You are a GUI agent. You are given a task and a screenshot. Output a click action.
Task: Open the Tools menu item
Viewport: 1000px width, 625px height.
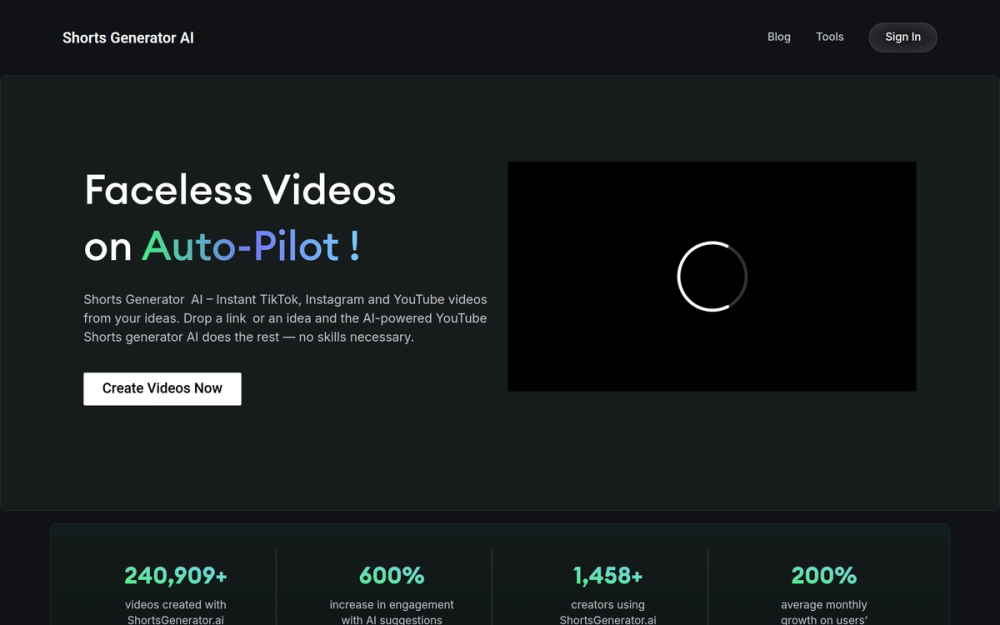[829, 37]
